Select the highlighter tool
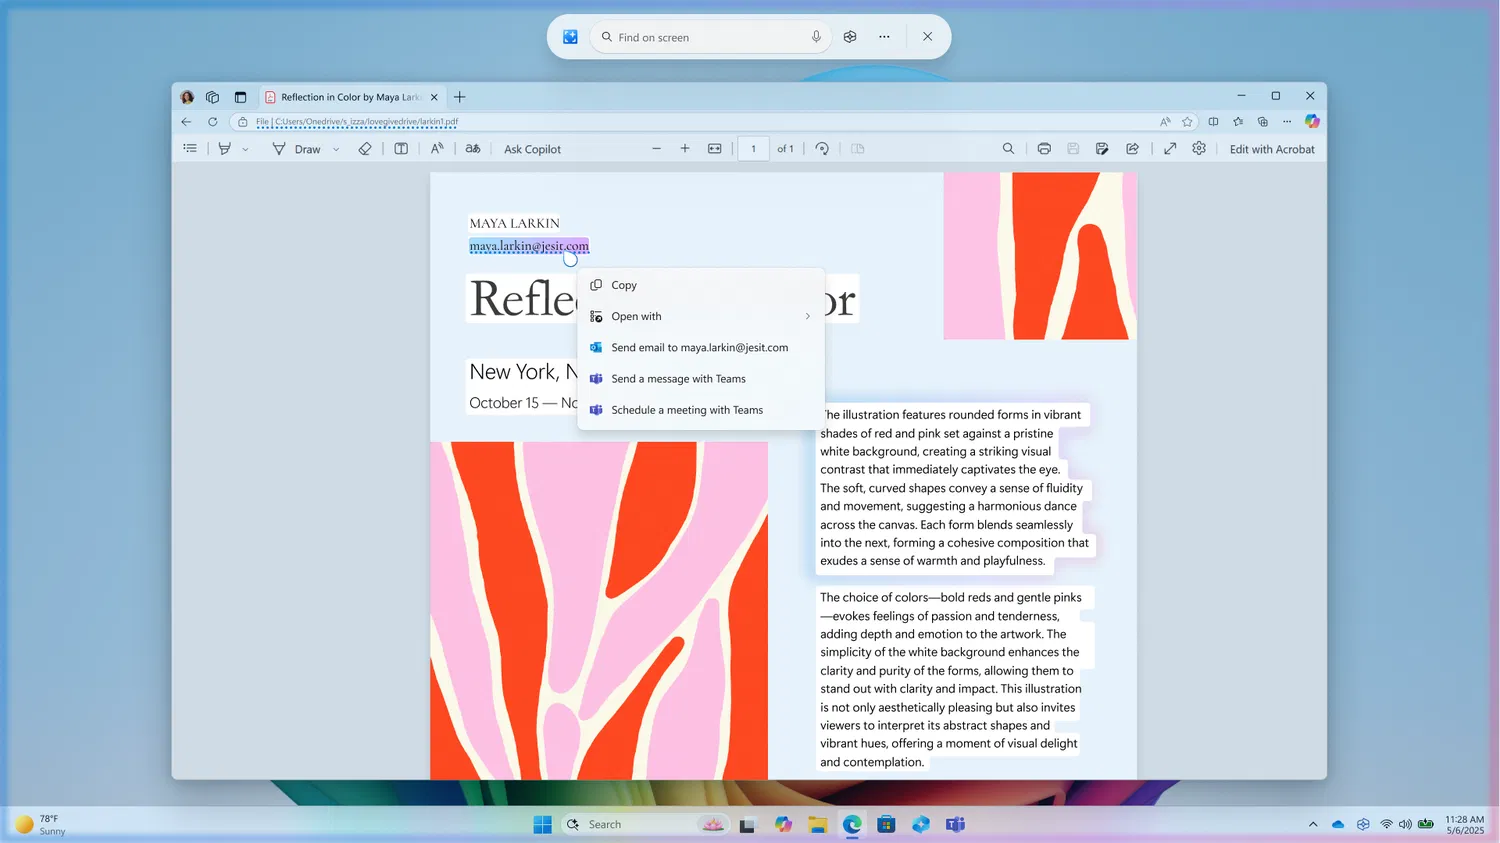Viewport: 1500px width, 843px height. [224, 148]
